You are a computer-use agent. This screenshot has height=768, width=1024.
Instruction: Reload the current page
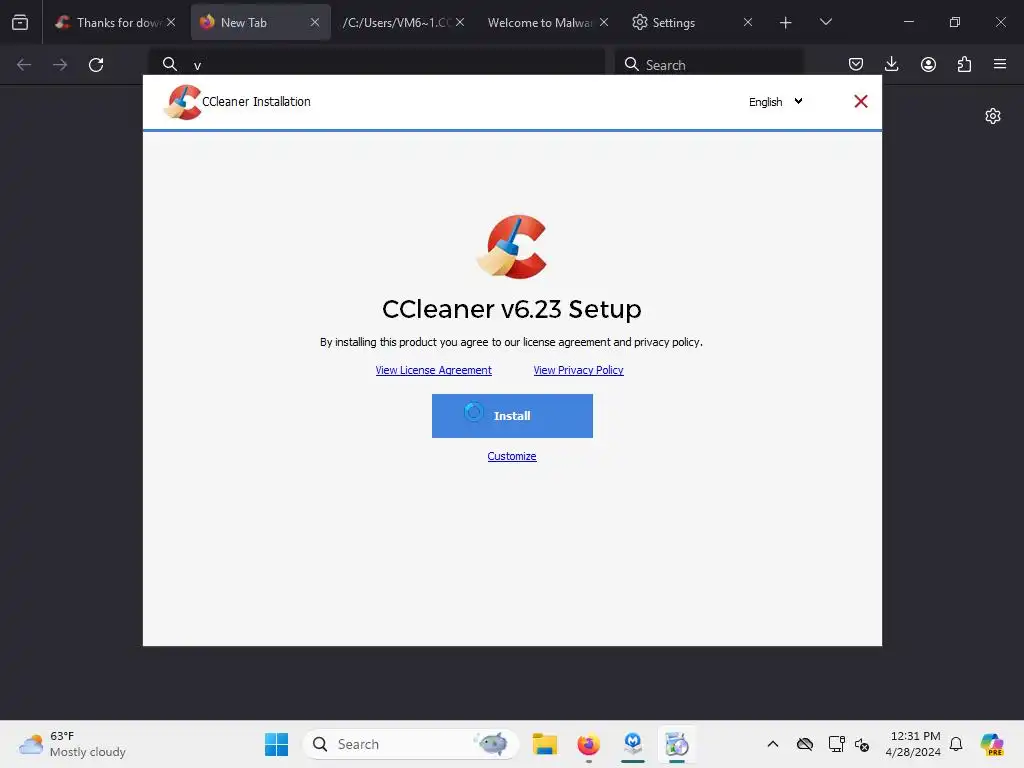click(96, 64)
